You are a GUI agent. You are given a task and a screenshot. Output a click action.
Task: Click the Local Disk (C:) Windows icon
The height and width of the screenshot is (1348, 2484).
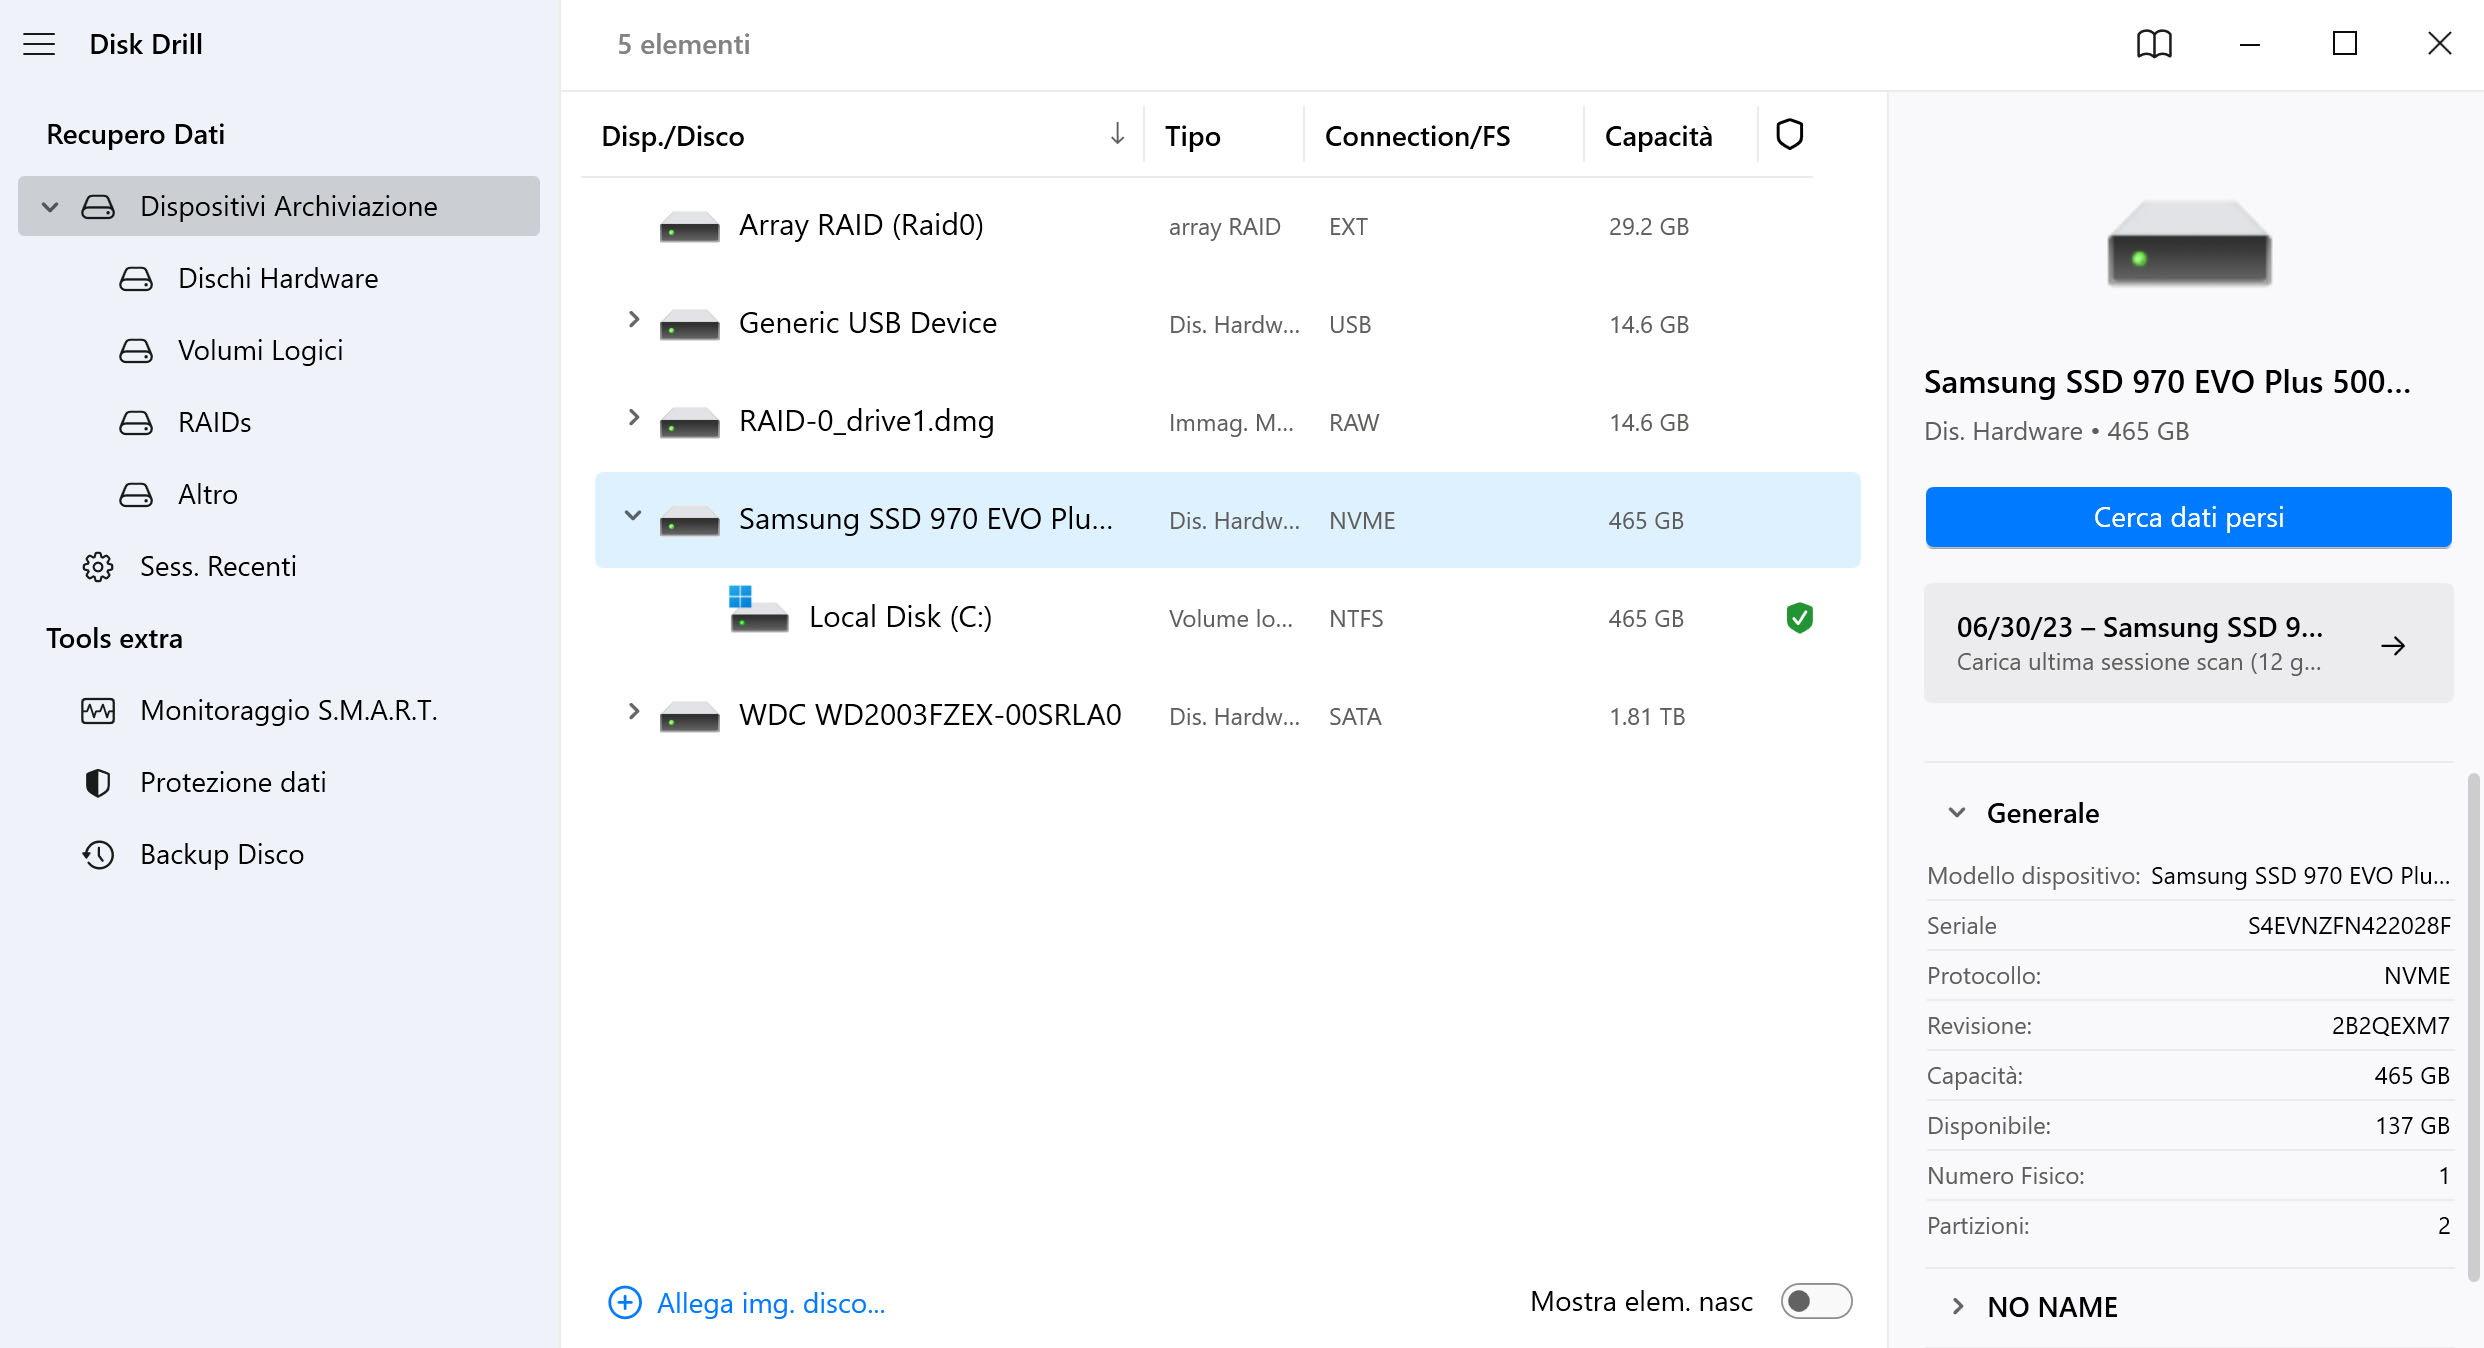coord(758,609)
